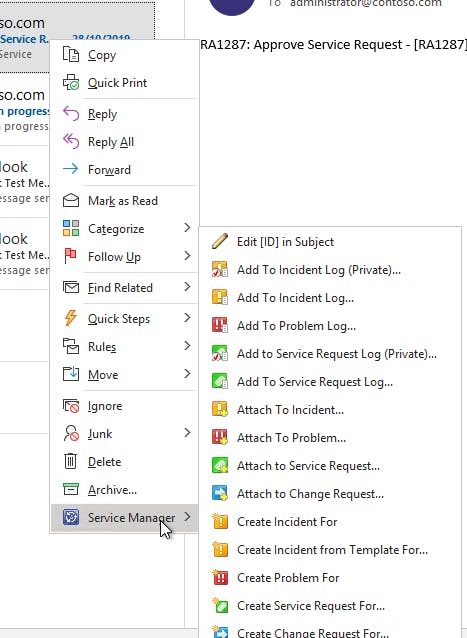The height and width of the screenshot is (638, 467).
Task: Click the Add To Problem Log red icon
Action: pos(220,325)
